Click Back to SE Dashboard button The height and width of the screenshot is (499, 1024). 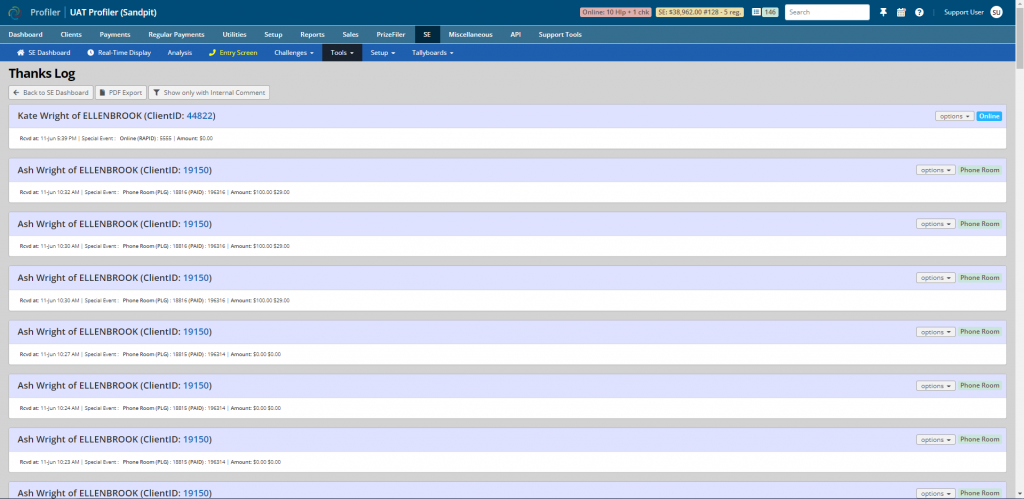[x=51, y=93]
